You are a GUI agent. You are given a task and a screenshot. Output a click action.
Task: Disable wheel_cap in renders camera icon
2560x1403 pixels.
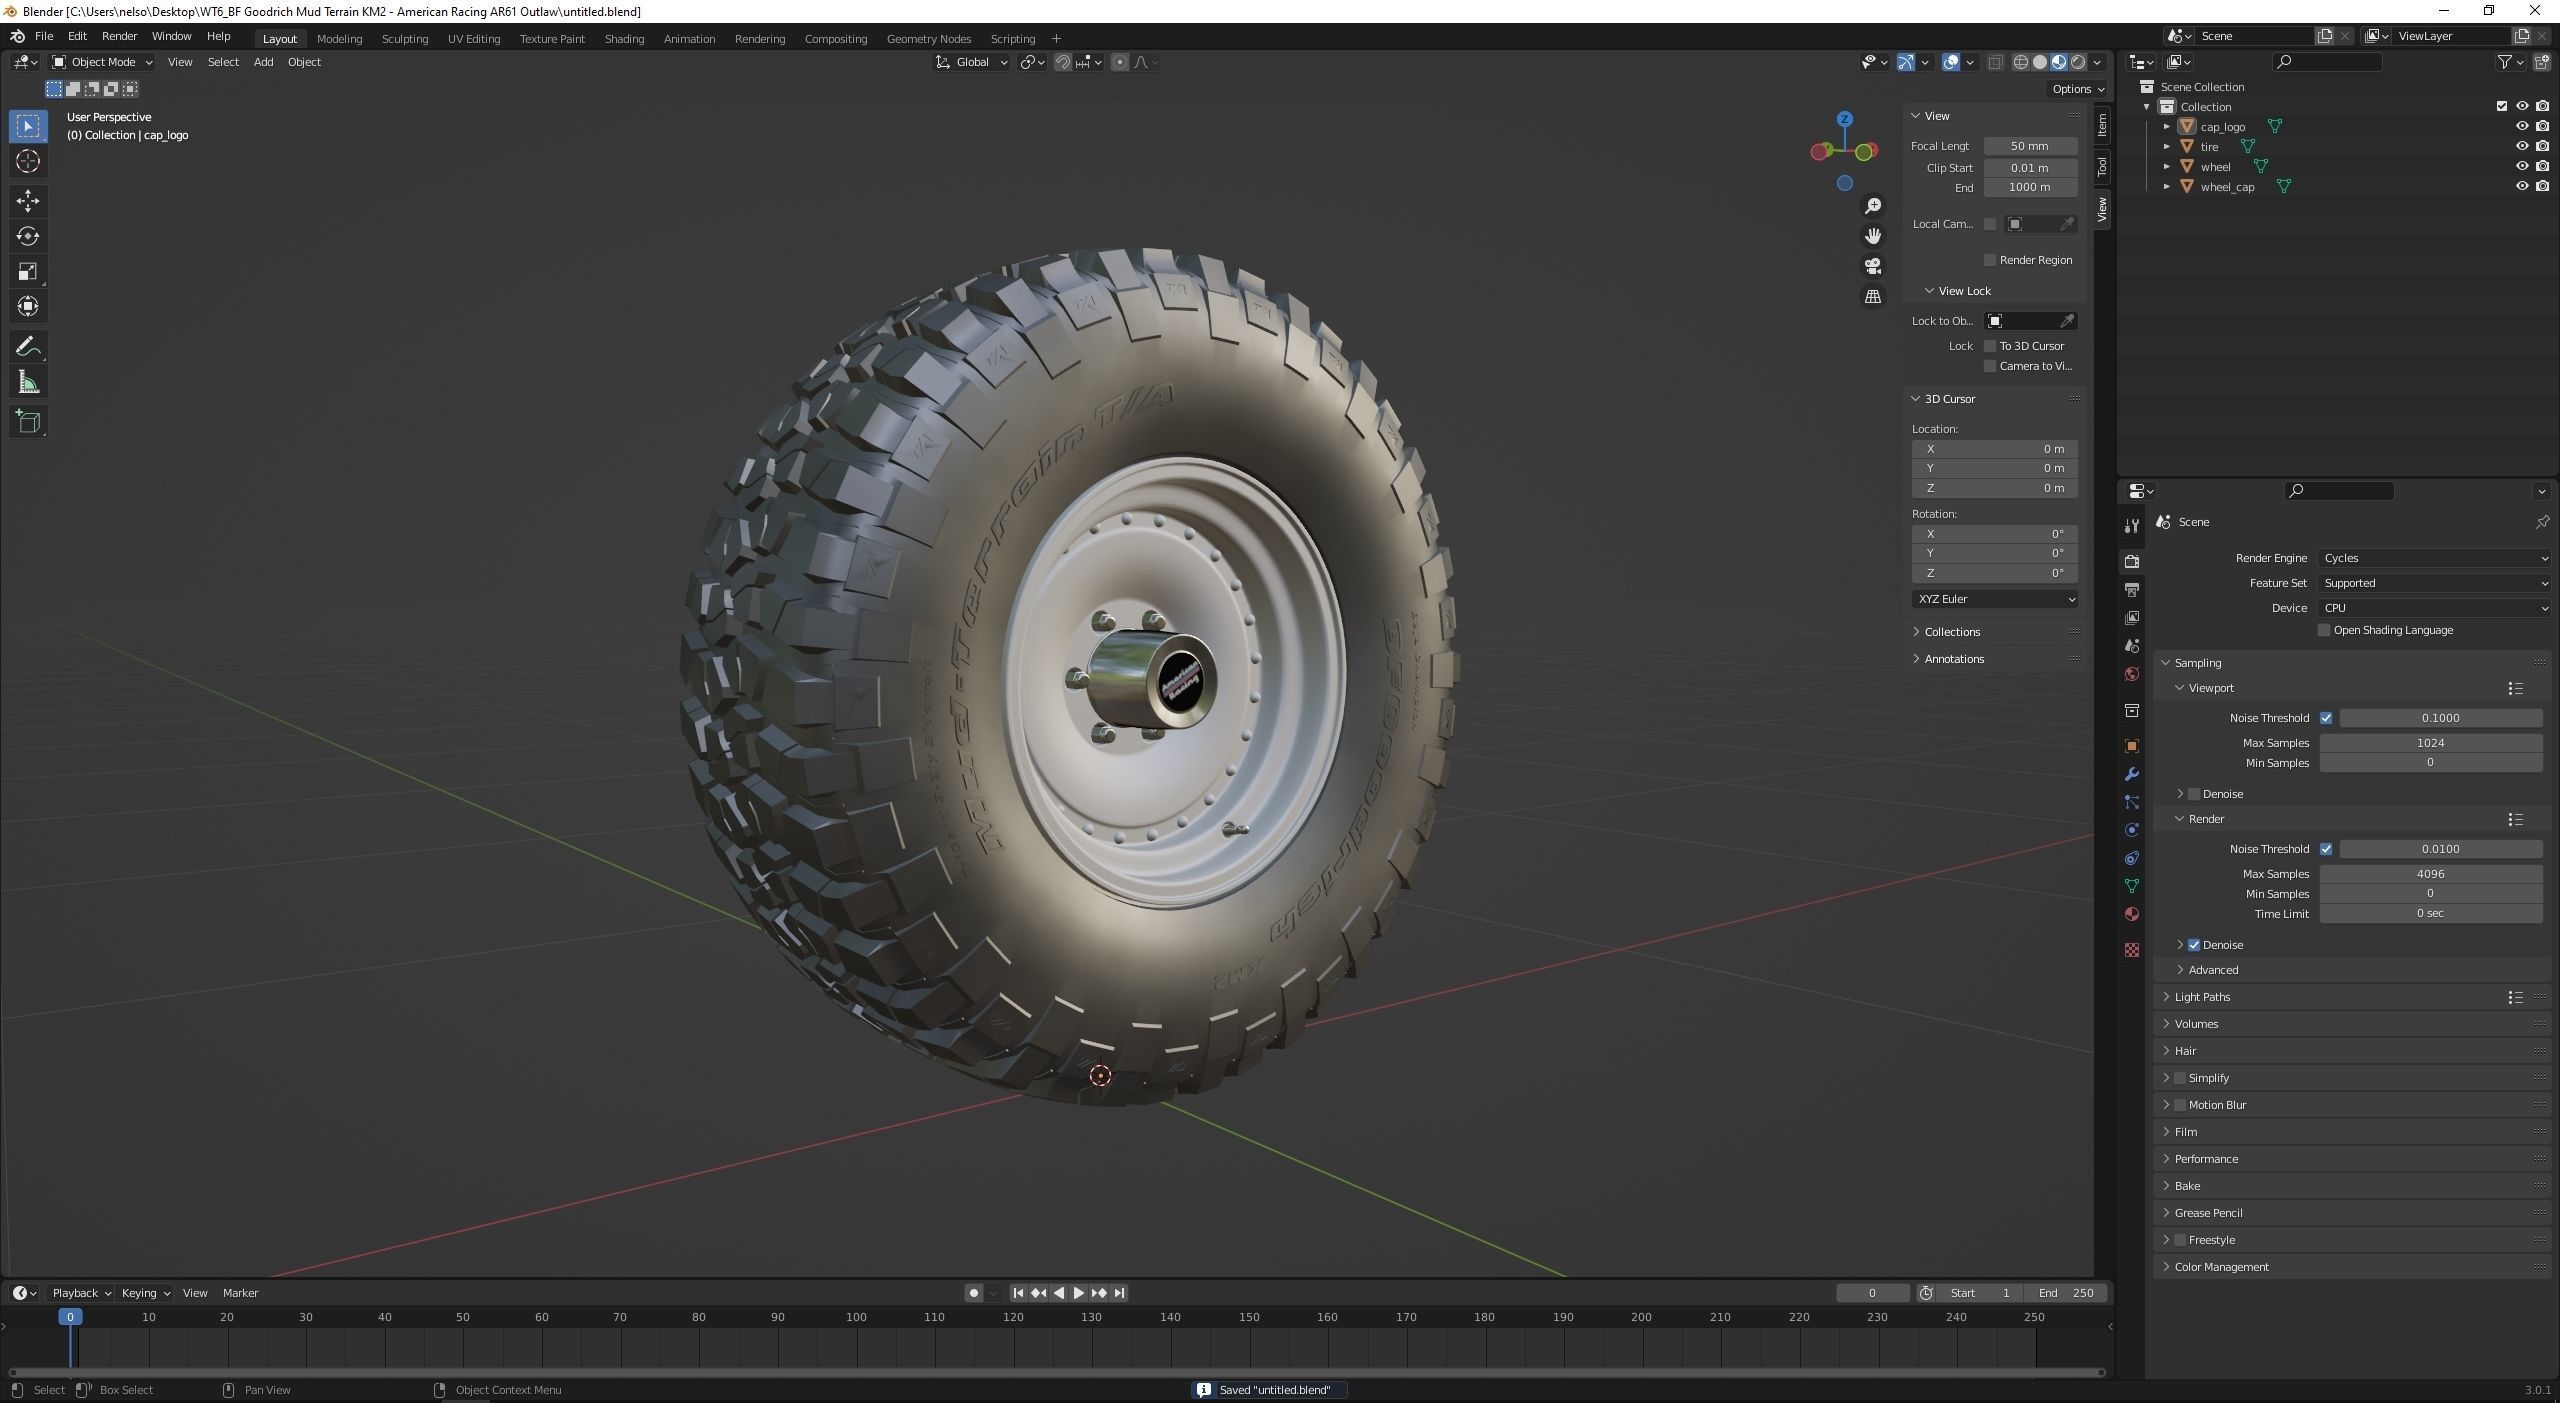pyautogui.click(x=2542, y=186)
